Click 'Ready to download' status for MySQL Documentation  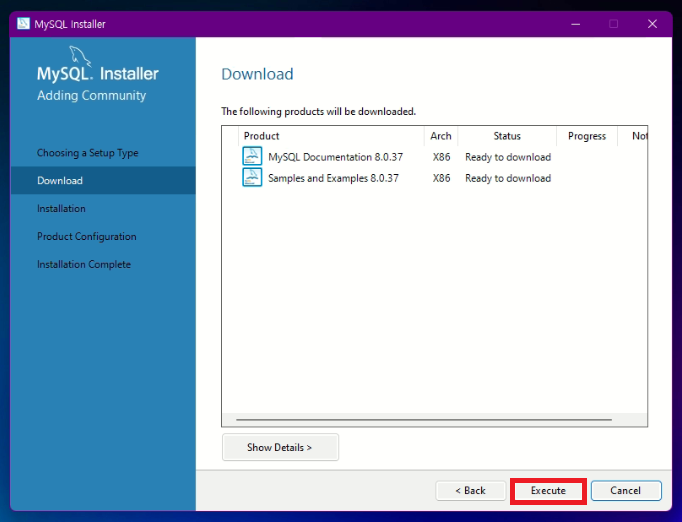[x=508, y=157]
